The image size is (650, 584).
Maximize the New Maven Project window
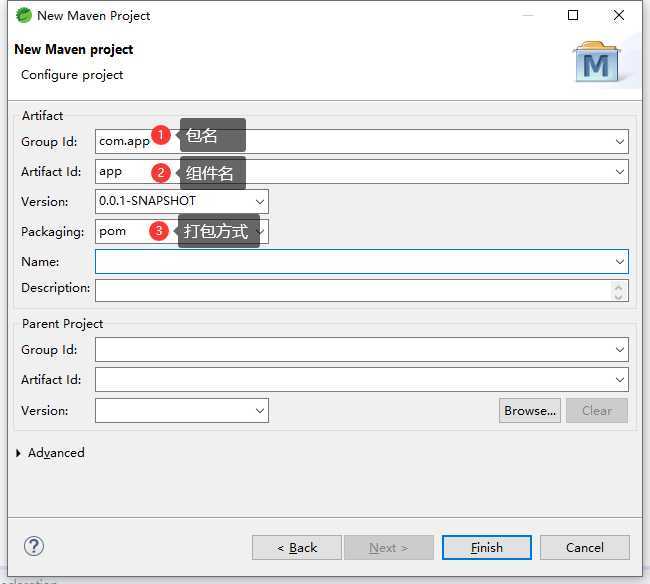573,15
